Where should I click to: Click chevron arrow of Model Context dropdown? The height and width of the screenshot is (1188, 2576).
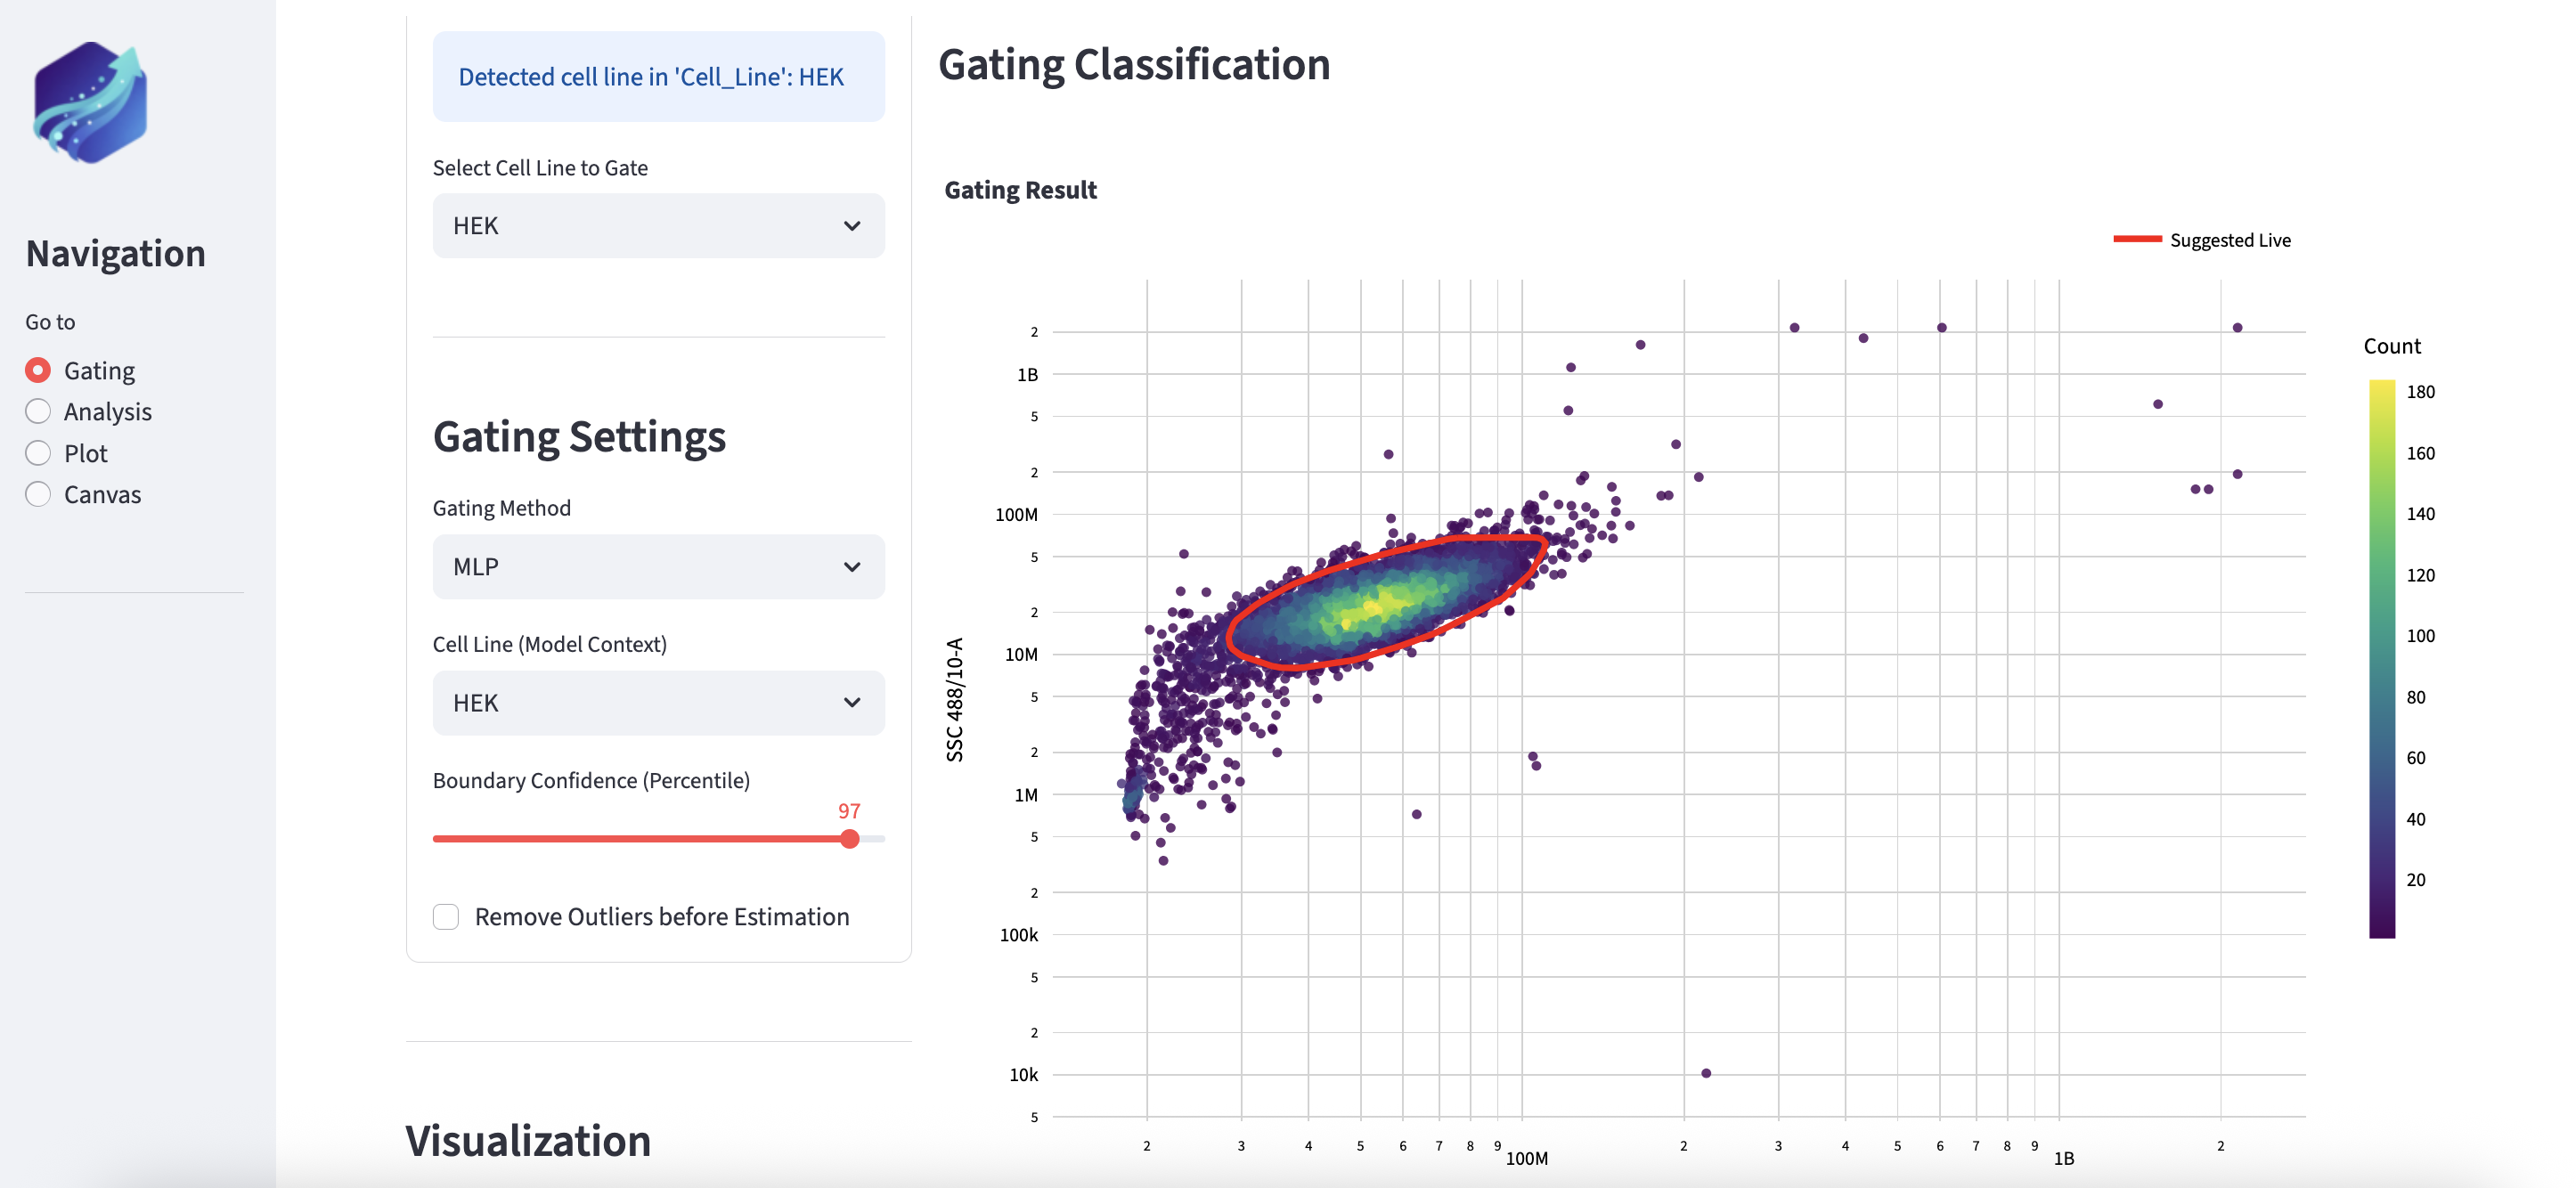[x=851, y=703]
